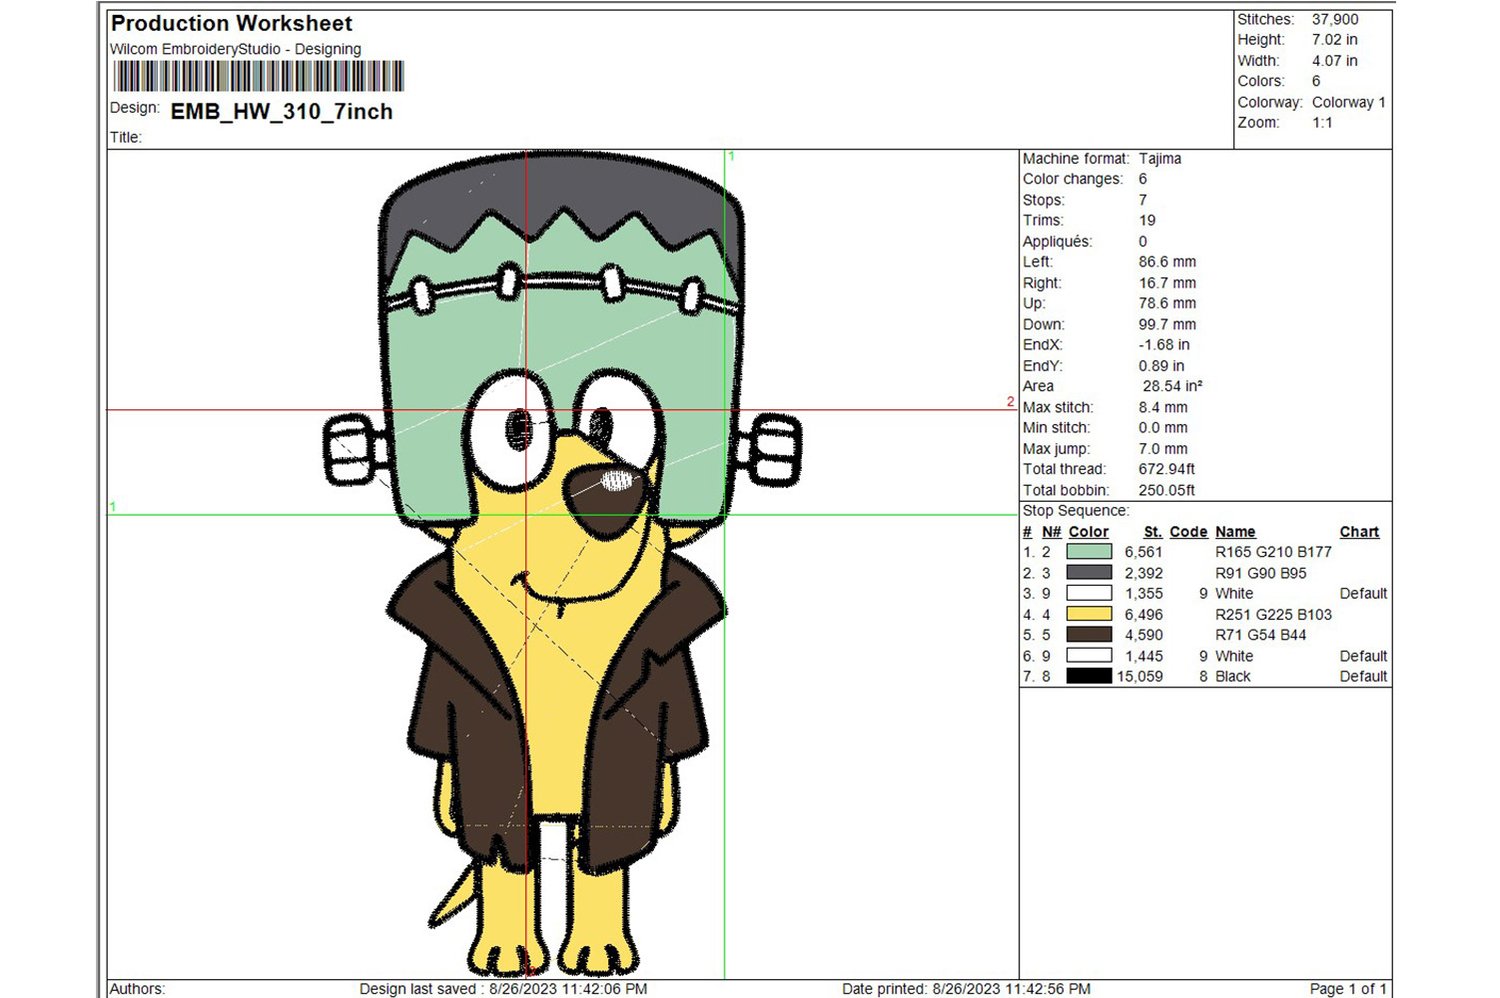Select the Code column header

click(x=1188, y=532)
